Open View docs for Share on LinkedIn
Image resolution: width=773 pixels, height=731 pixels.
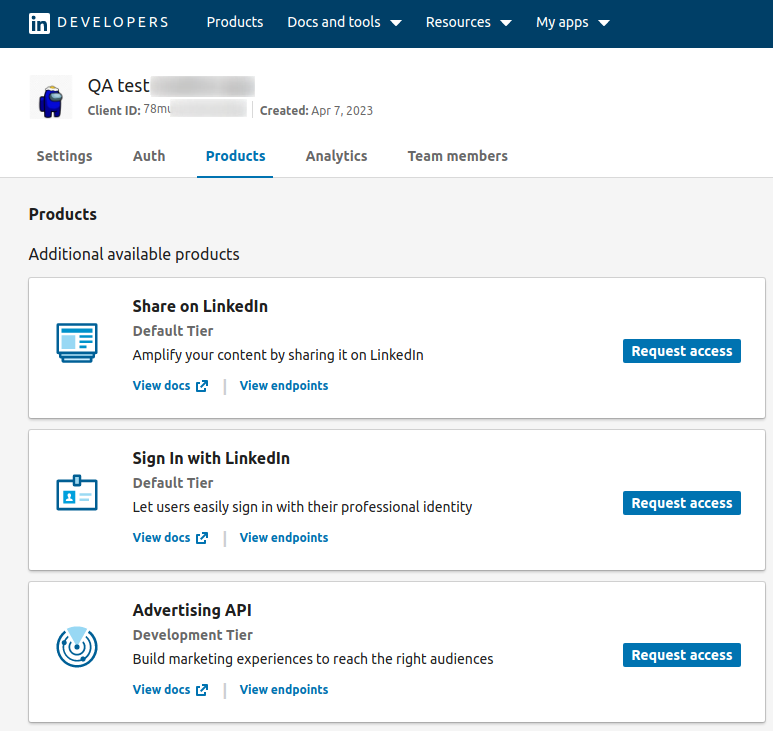point(161,385)
